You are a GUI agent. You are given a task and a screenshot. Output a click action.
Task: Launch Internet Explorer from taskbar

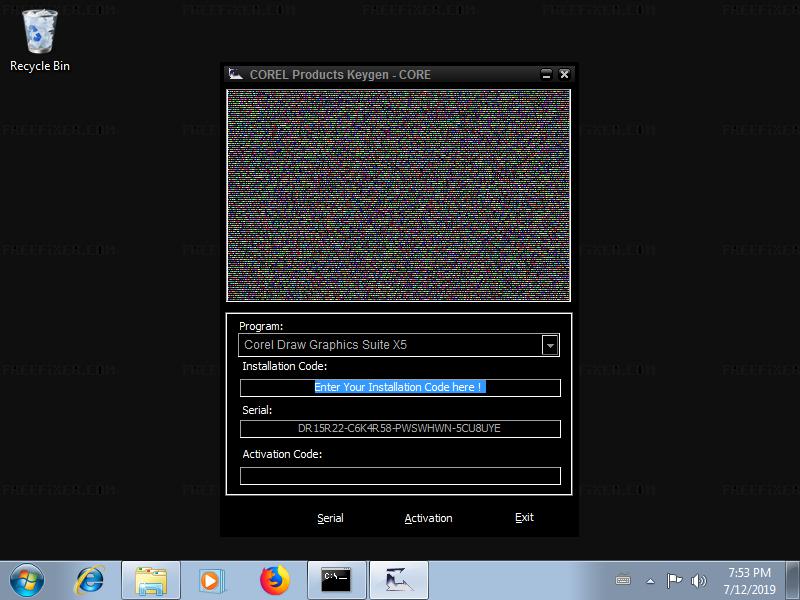tap(90, 581)
